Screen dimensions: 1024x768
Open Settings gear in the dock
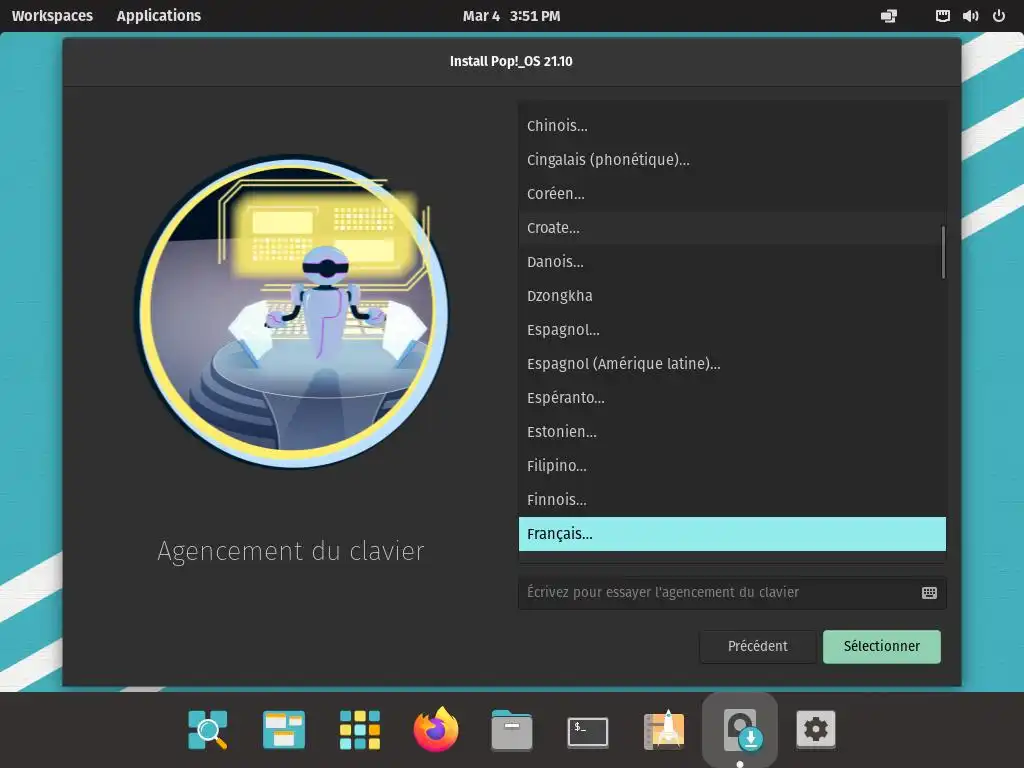point(816,729)
